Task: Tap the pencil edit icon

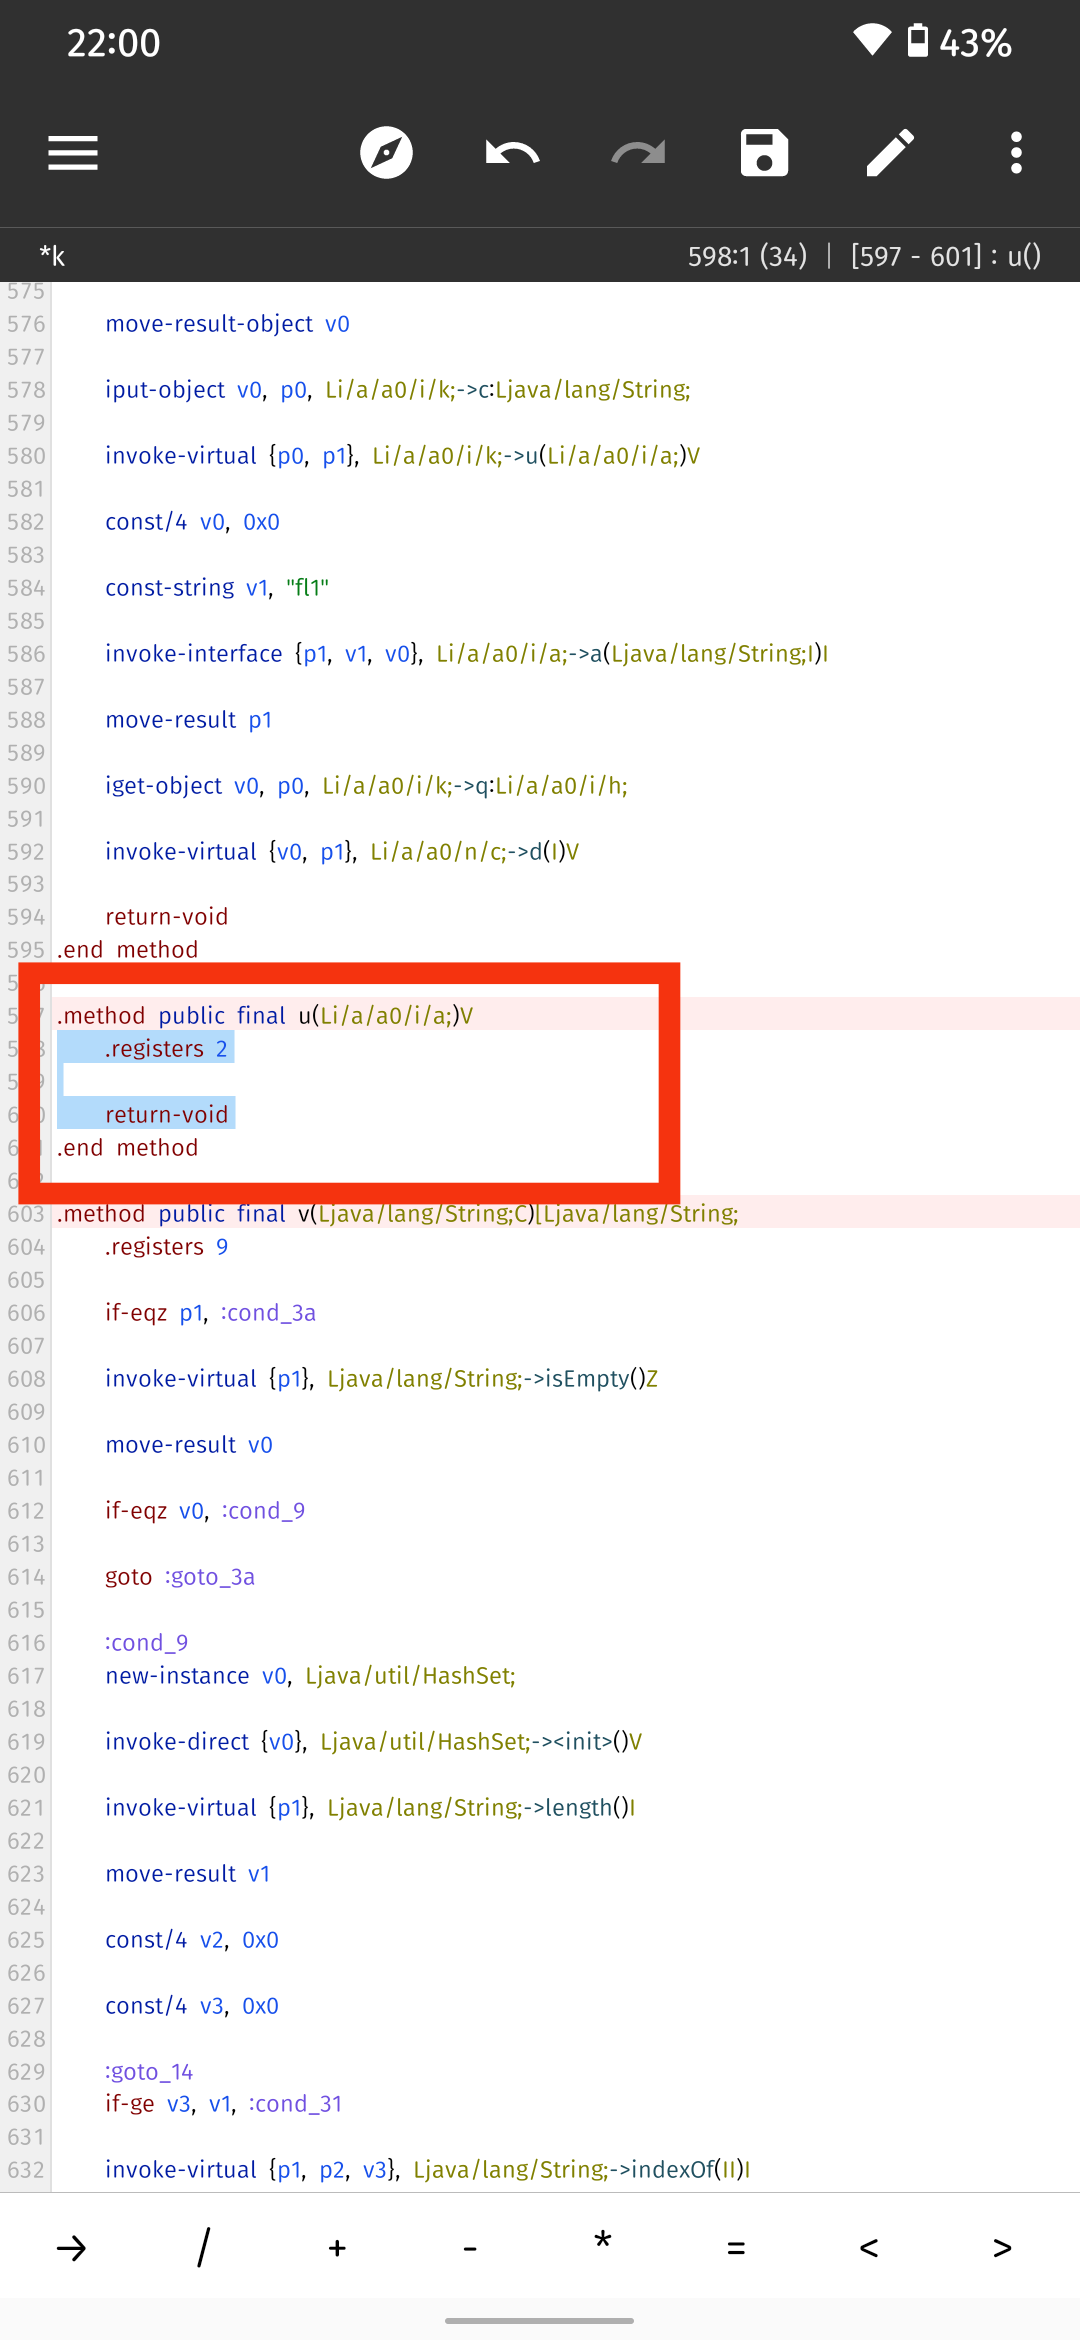Action: point(890,153)
